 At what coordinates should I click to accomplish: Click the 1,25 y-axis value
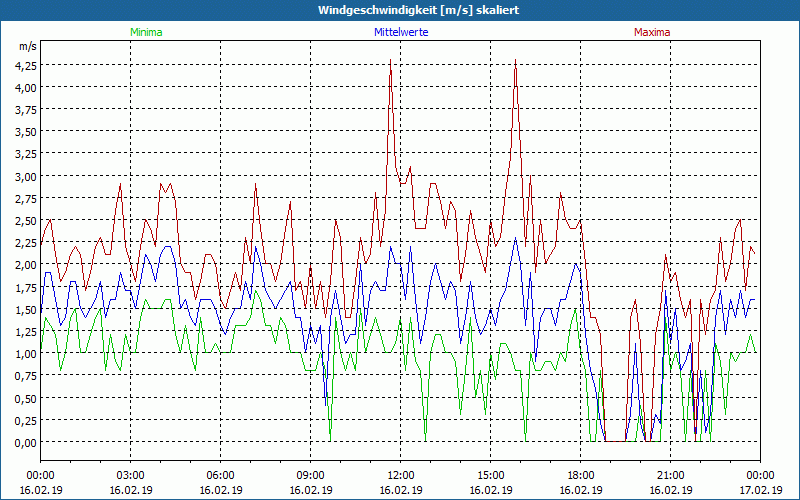click(x=26, y=331)
